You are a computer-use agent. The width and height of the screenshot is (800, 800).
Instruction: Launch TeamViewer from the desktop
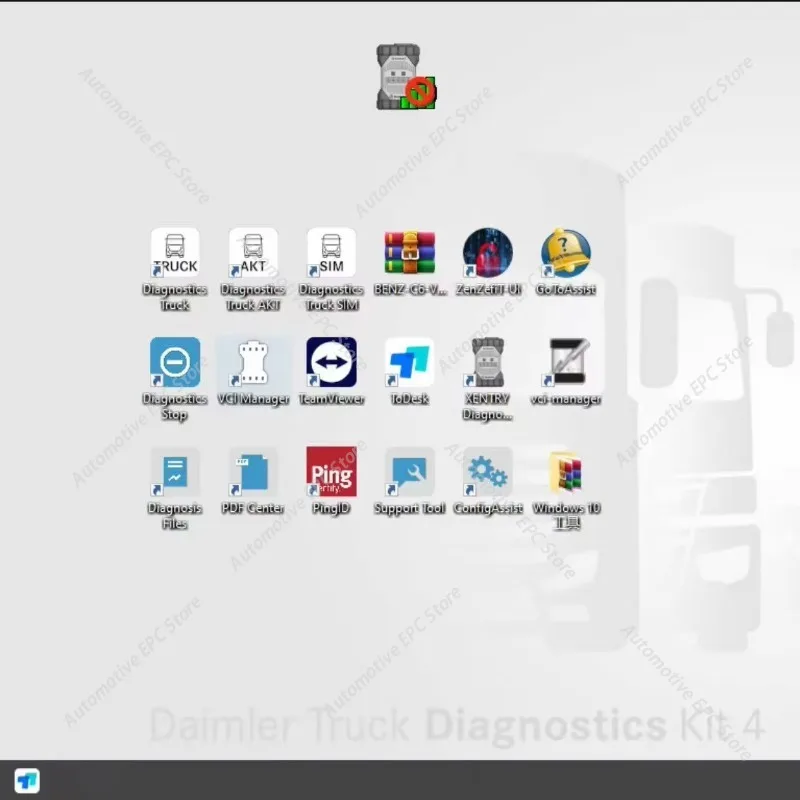[331, 362]
